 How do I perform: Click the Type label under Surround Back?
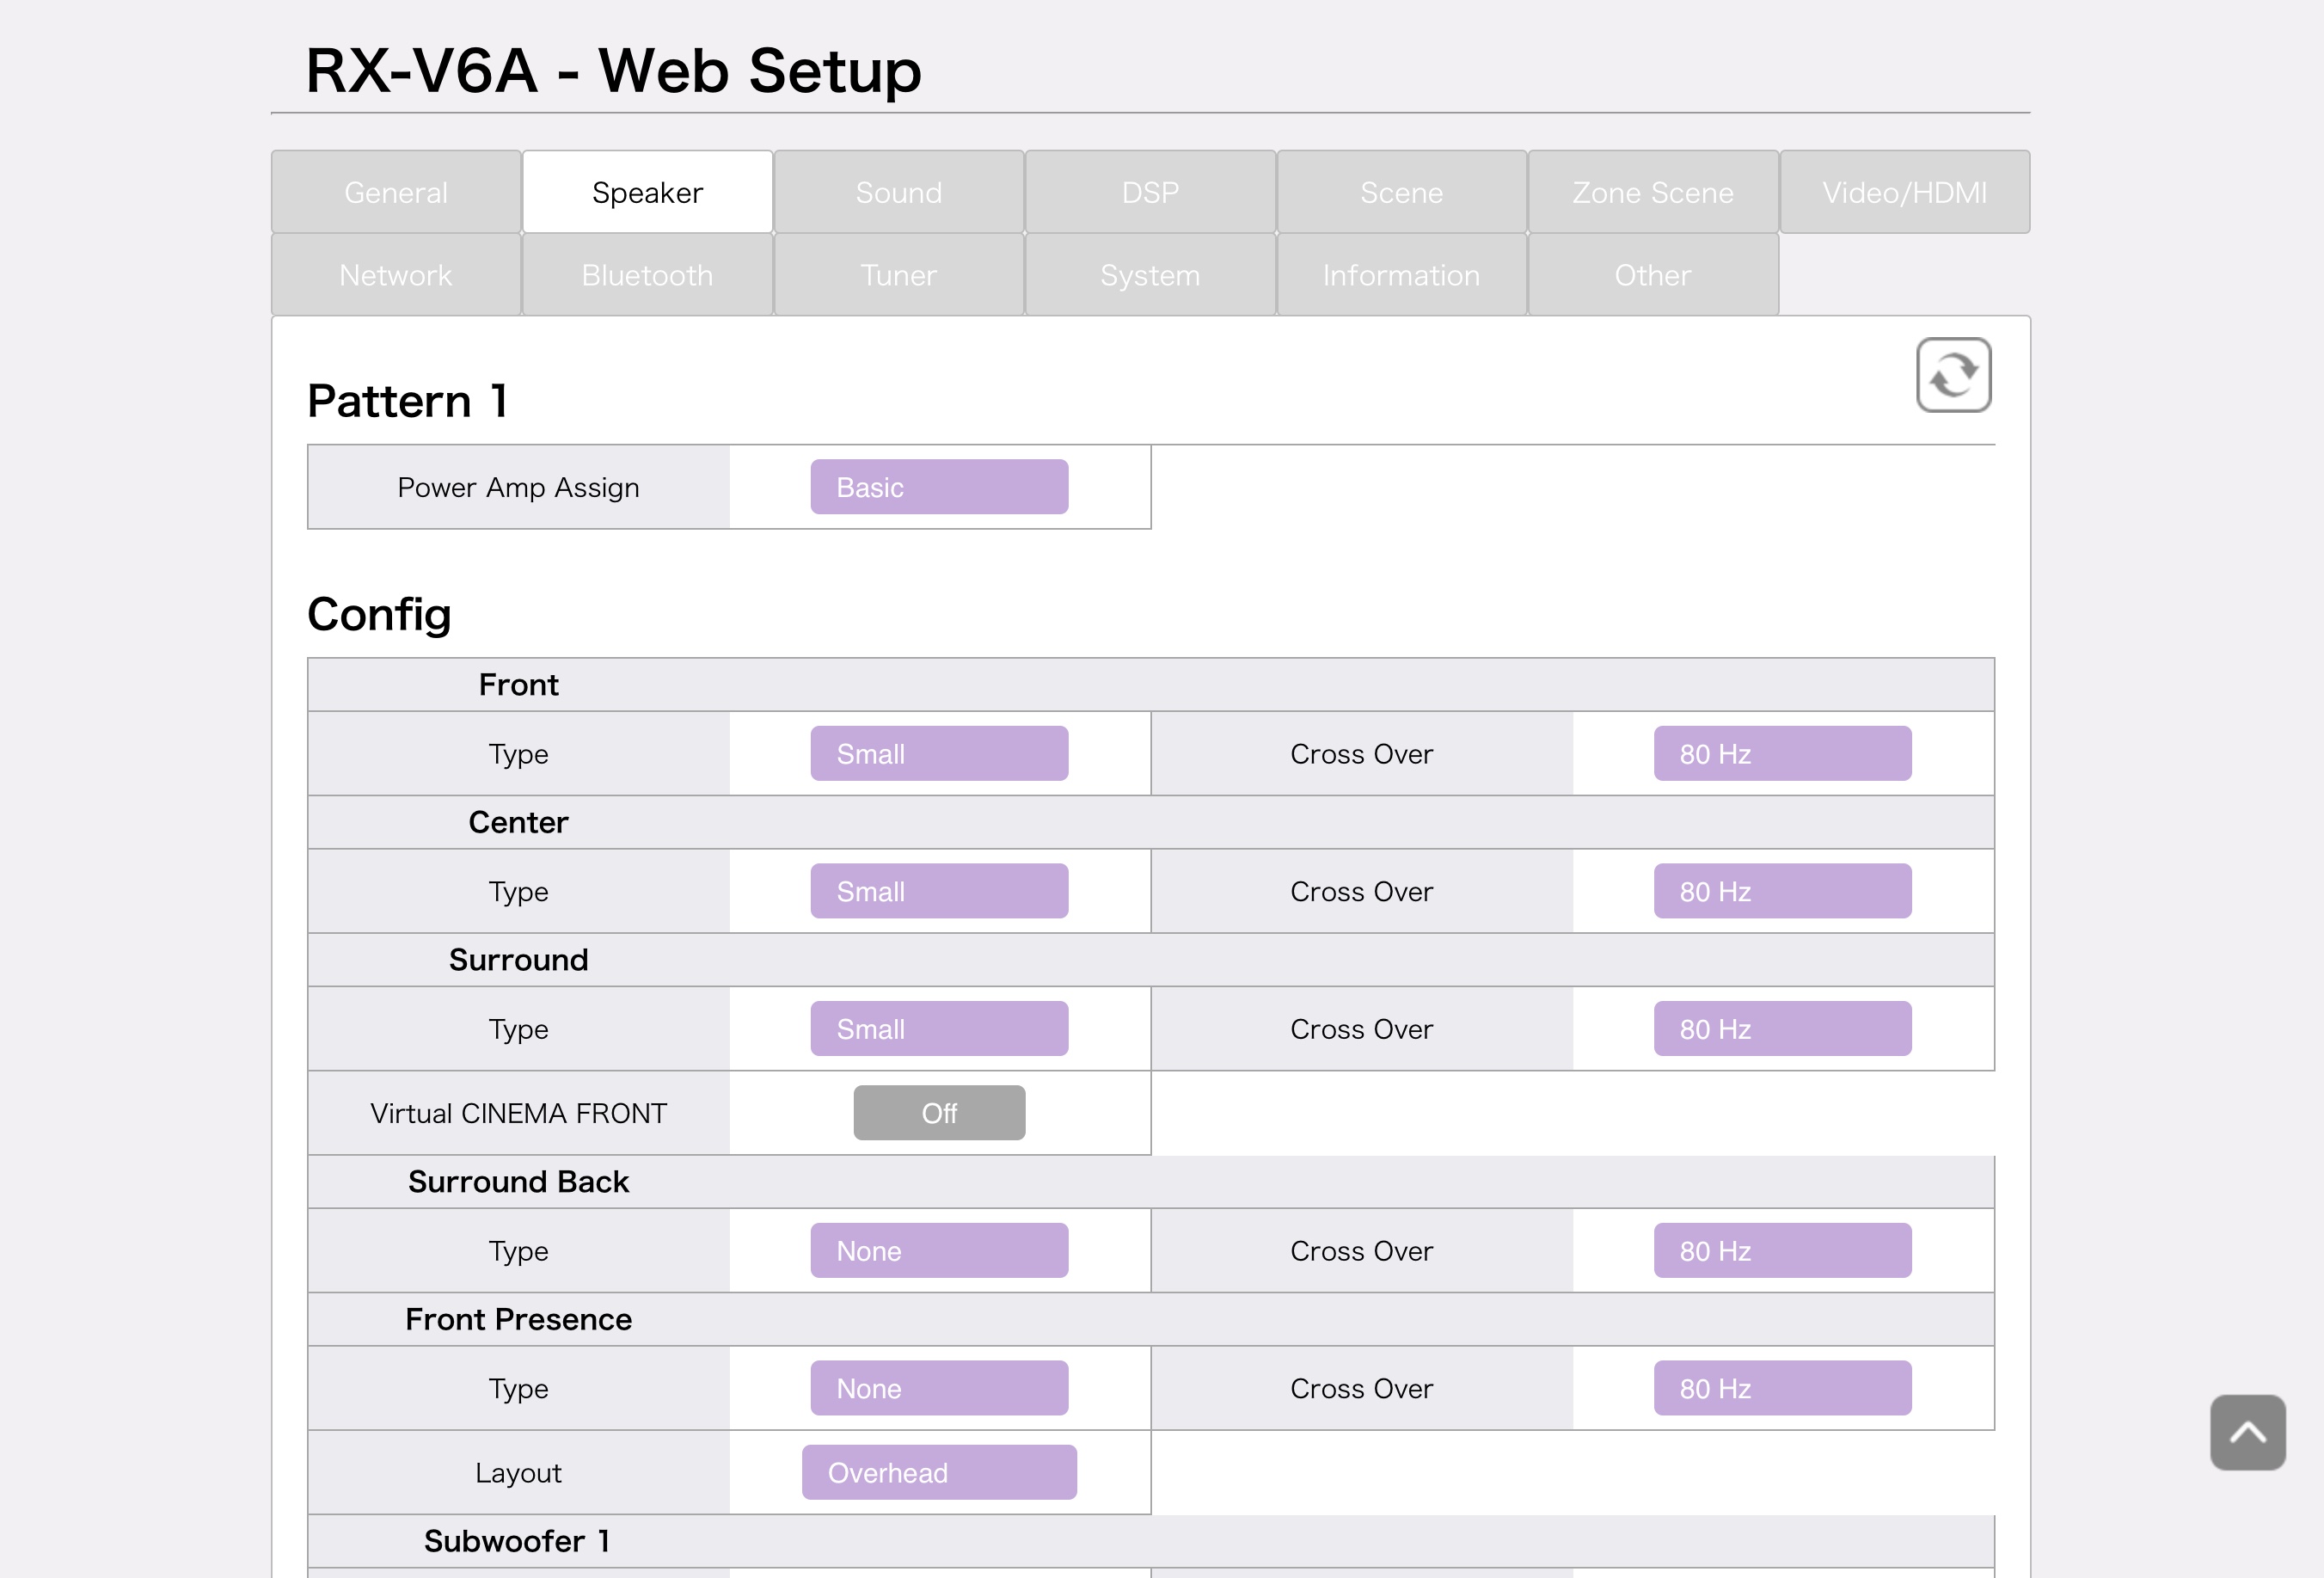tap(518, 1251)
